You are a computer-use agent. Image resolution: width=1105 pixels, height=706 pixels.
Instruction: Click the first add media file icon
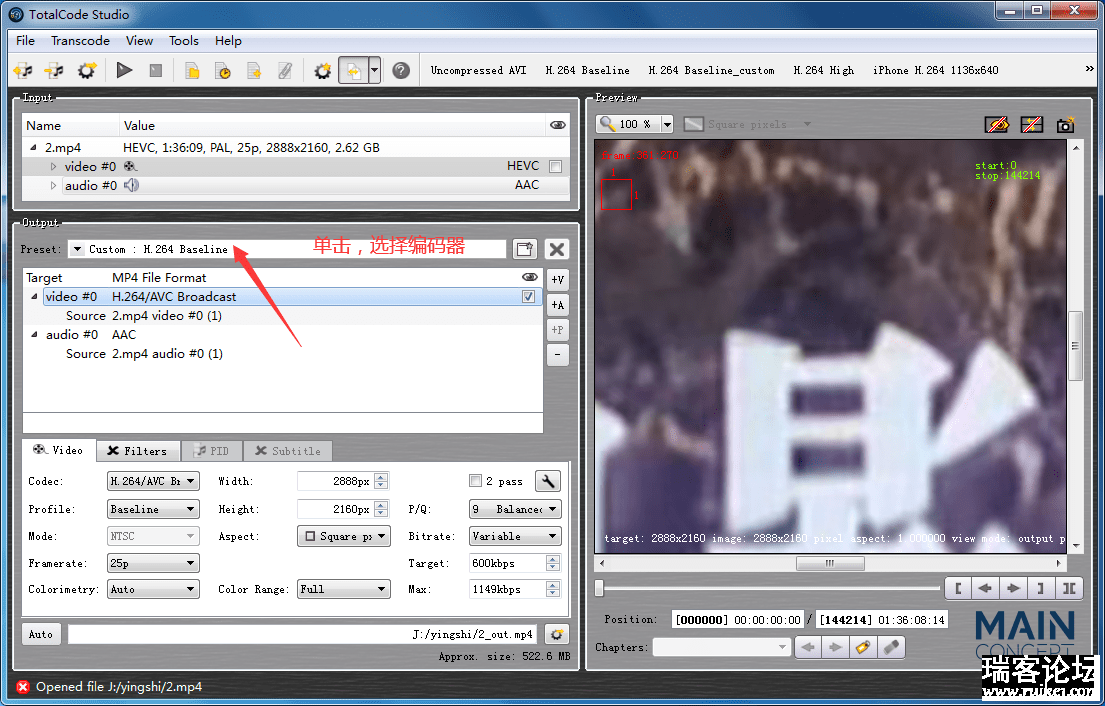[x=23, y=70]
